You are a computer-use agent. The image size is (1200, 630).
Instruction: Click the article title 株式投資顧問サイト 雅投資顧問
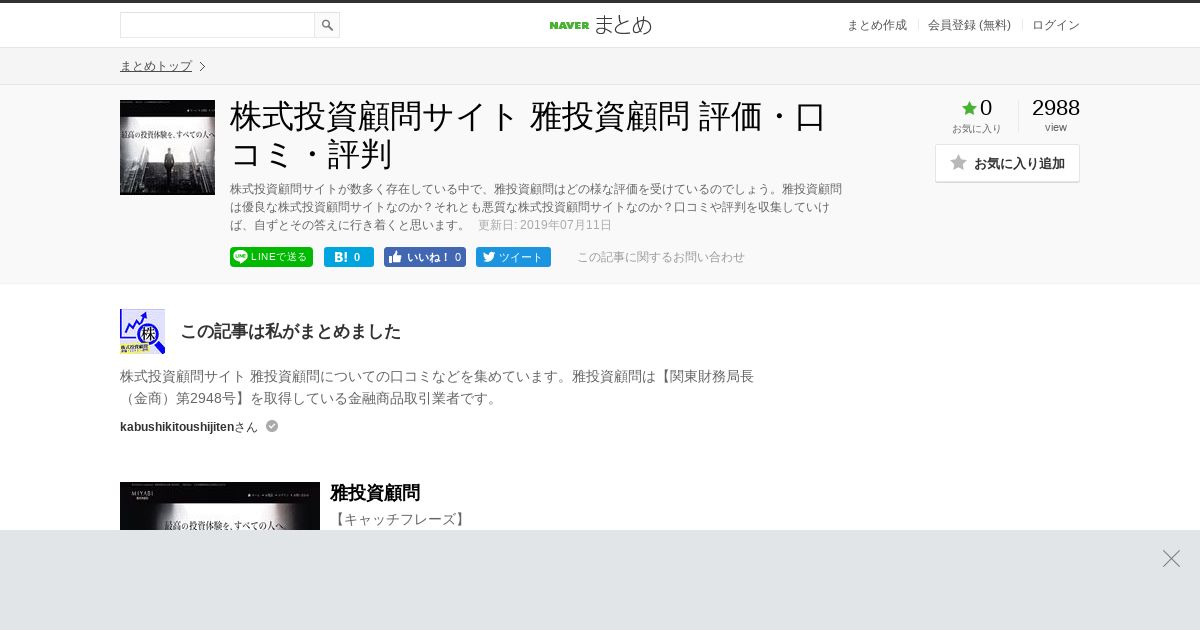click(x=530, y=135)
